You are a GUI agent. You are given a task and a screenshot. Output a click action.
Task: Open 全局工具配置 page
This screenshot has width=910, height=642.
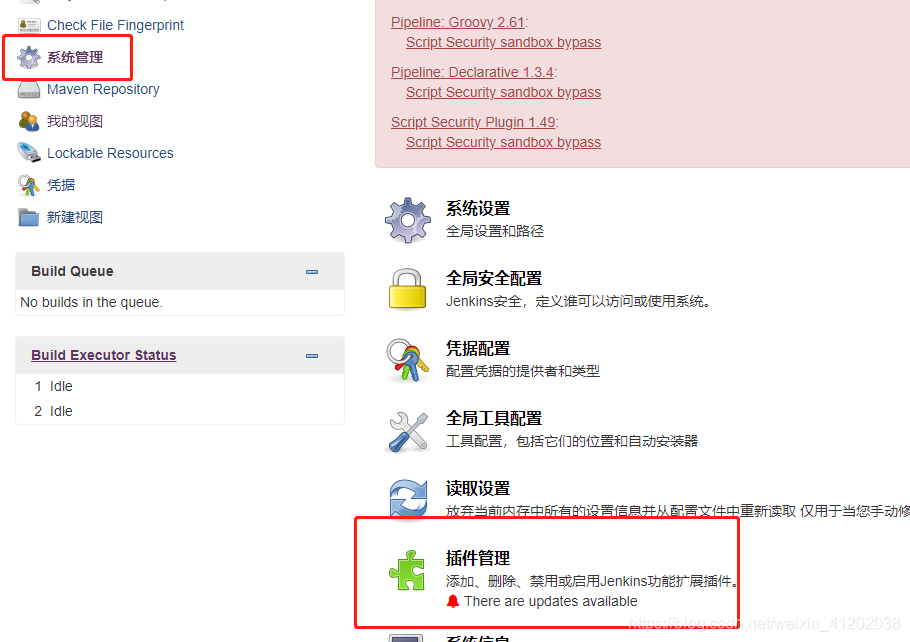click(494, 419)
